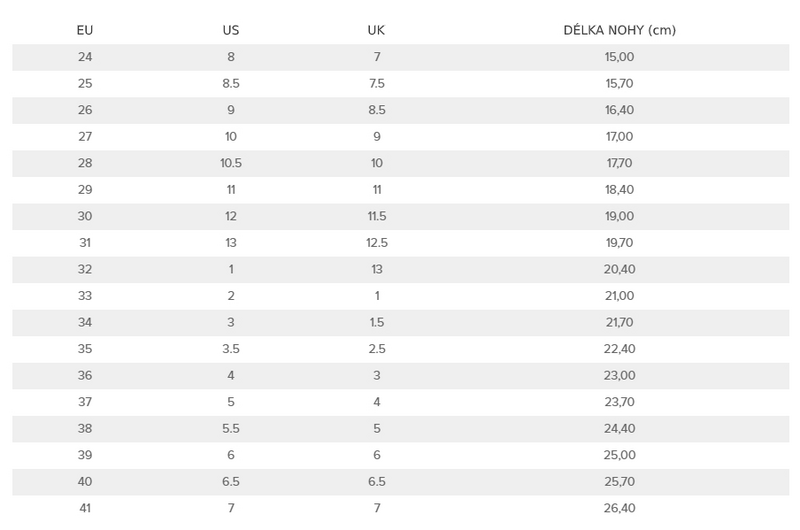This screenshot has height=530, width=800.
Task: Click foot length 25,00 cell
Action: pyautogui.click(x=619, y=455)
